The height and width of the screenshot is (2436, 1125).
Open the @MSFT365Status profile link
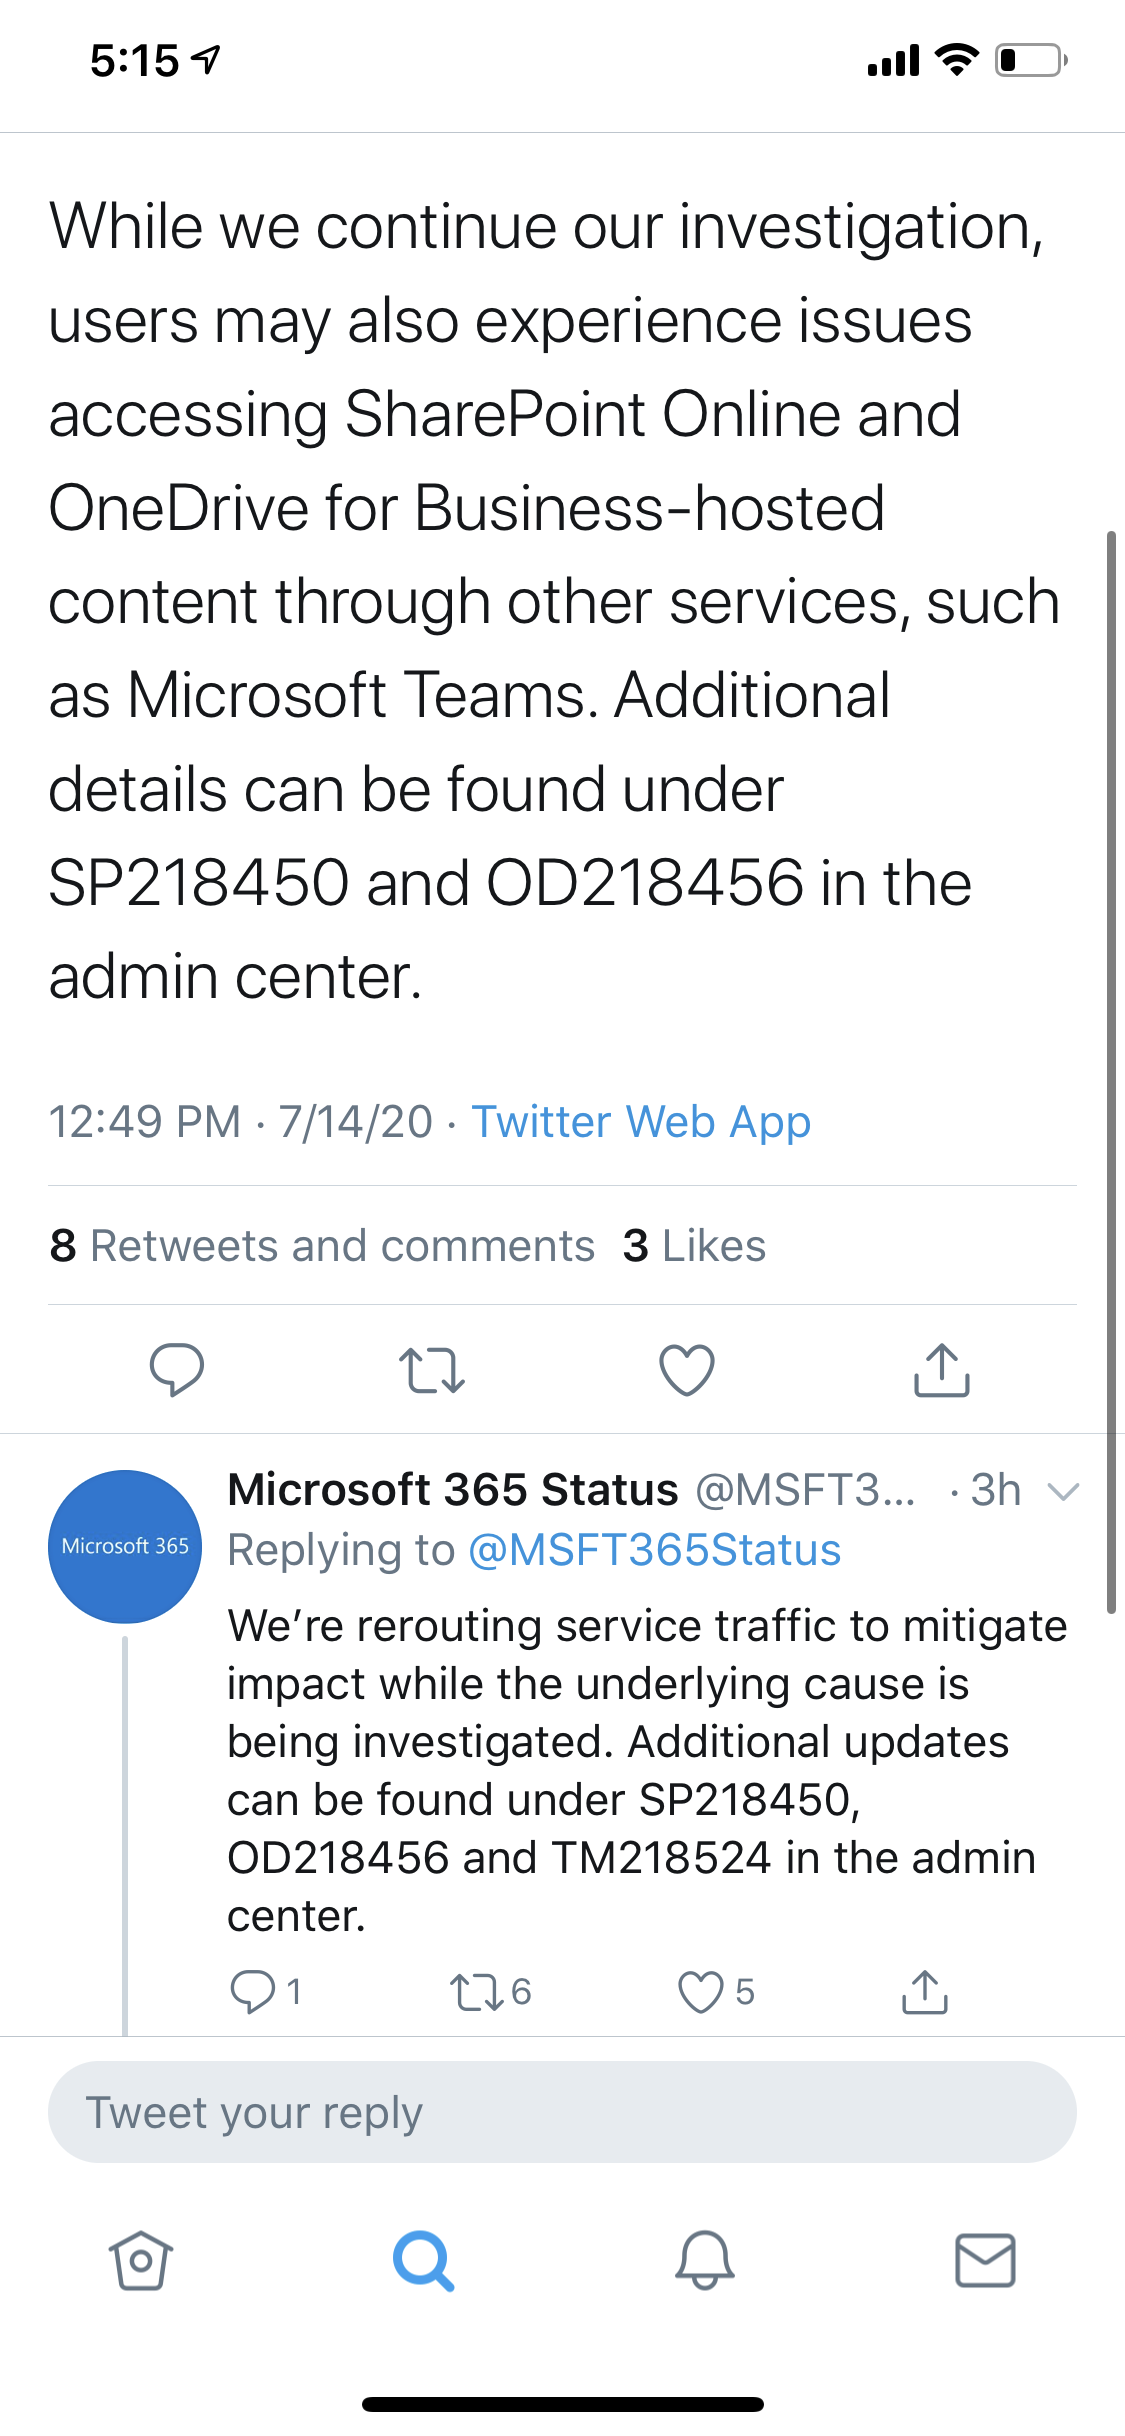[x=654, y=1548]
